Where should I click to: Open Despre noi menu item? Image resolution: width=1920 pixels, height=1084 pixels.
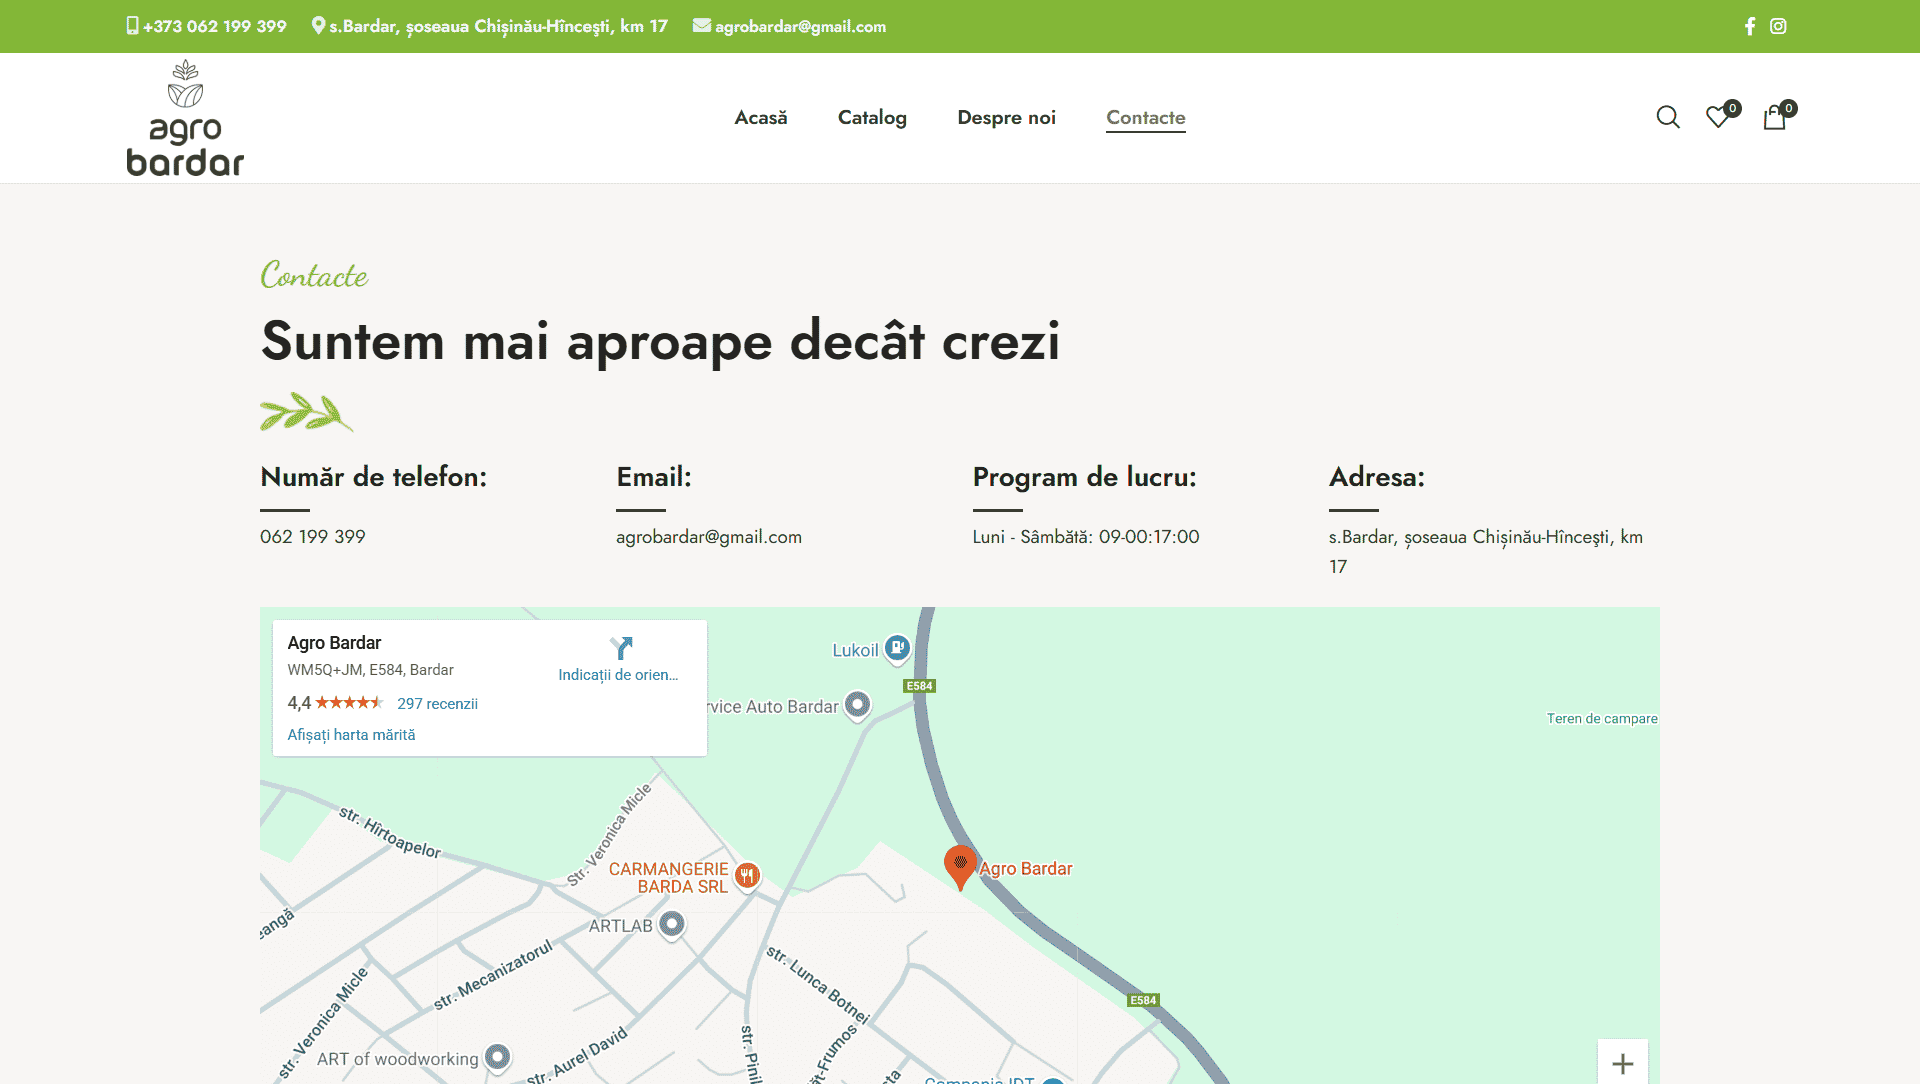(1006, 118)
